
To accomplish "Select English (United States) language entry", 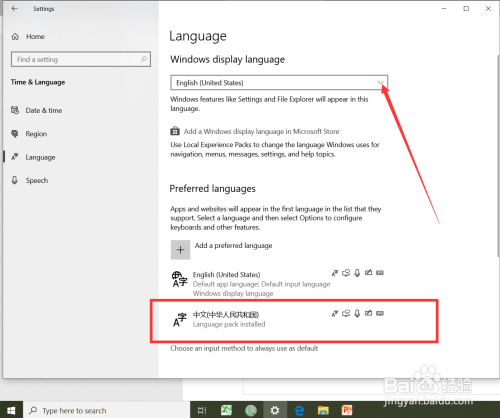I will [278, 283].
